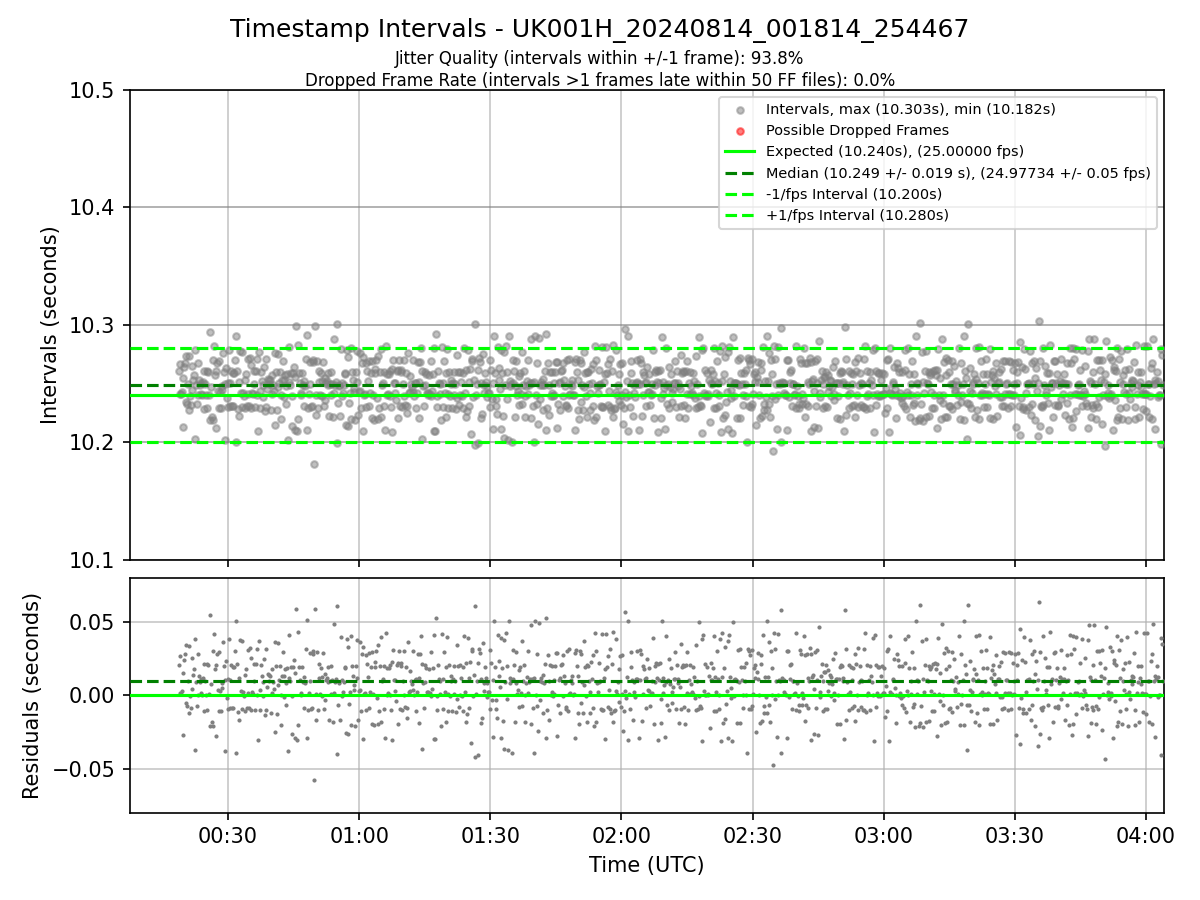Click the lowest outlier point in intervals plot

(x=314, y=464)
